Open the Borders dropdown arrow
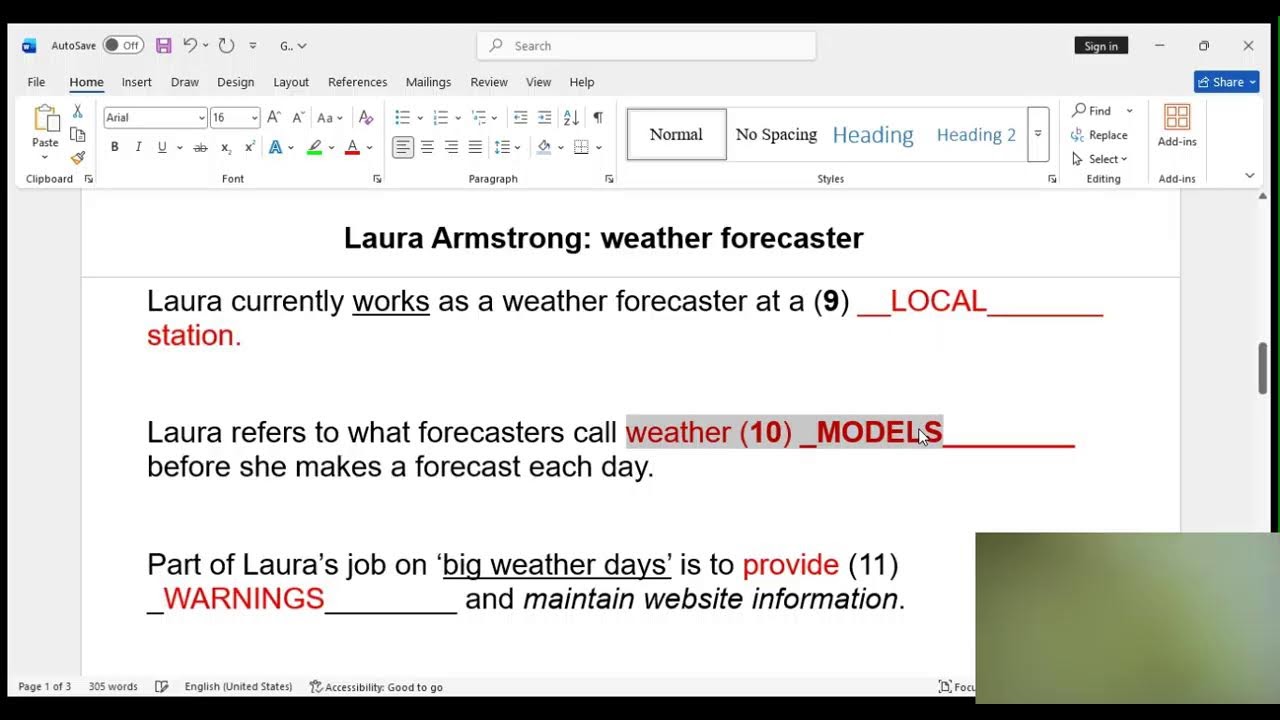 598,147
